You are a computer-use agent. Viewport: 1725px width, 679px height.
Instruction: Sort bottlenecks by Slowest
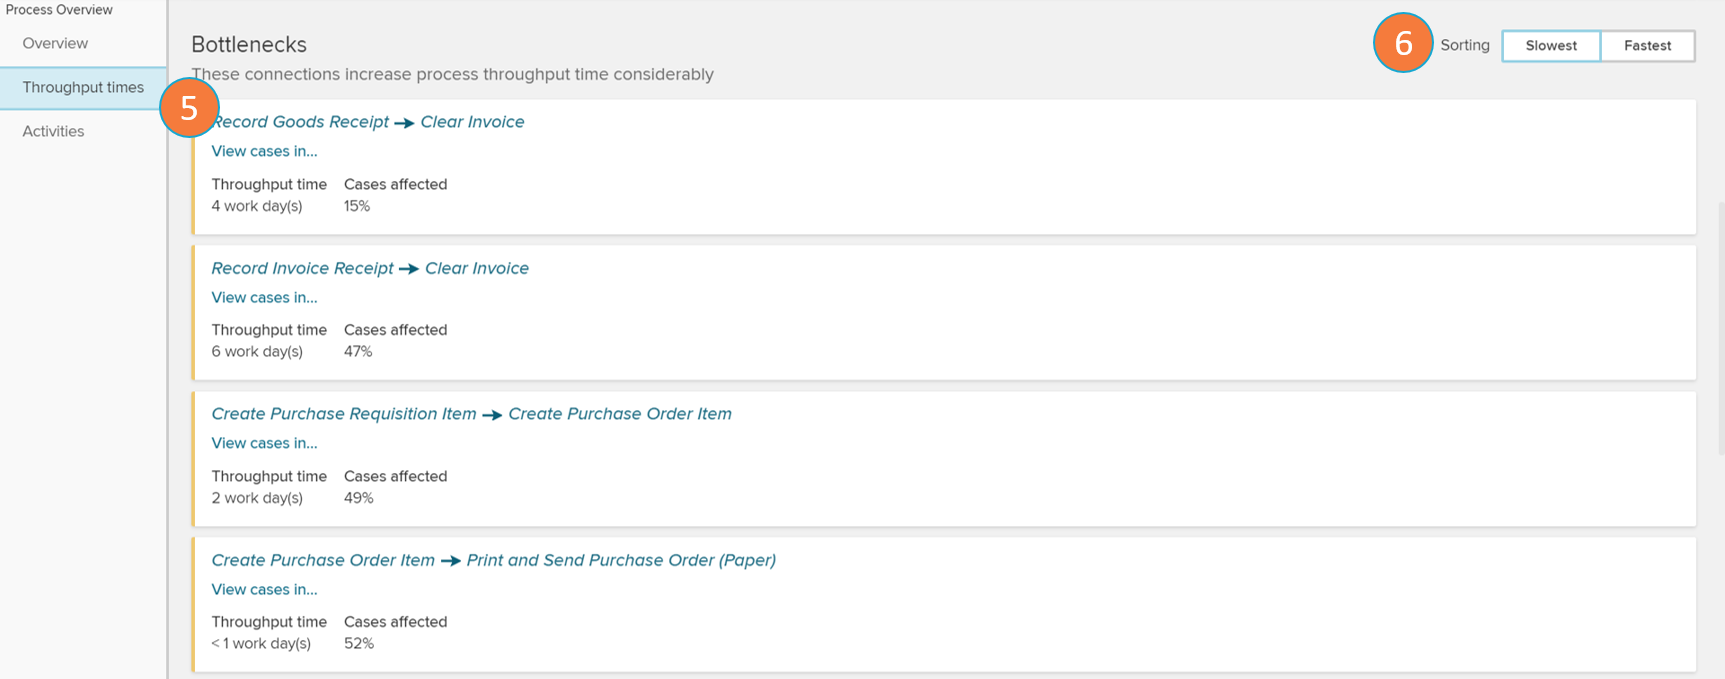pos(1551,46)
